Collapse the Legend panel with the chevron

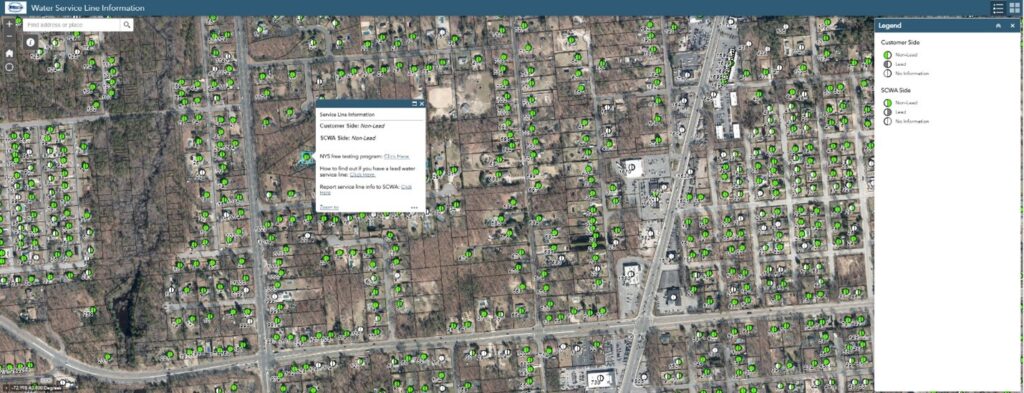pyautogui.click(x=998, y=25)
